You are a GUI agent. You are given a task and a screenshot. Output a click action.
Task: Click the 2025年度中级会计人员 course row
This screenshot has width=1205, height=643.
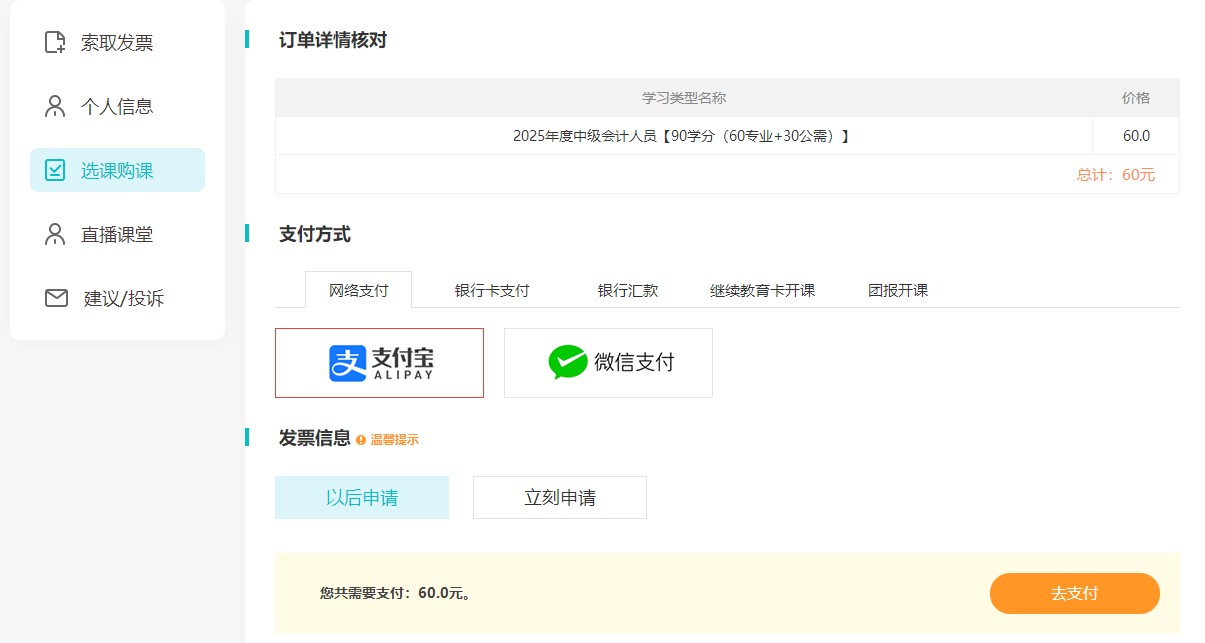coord(683,135)
